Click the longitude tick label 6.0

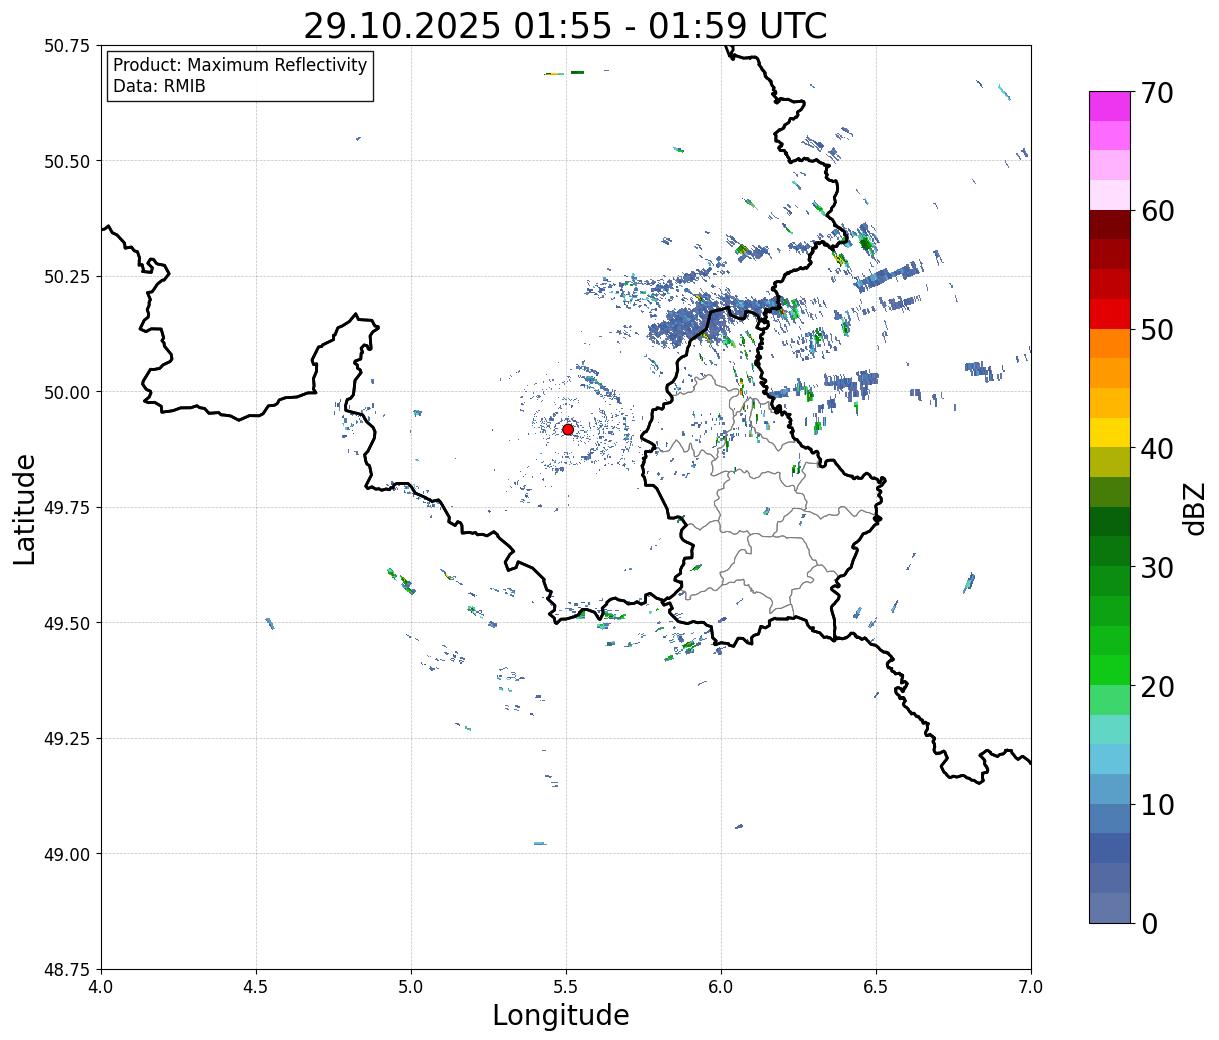point(721,987)
